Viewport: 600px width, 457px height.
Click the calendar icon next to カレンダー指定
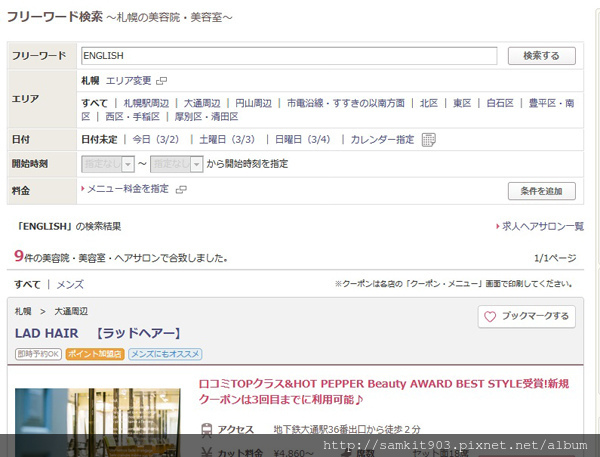(x=428, y=140)
